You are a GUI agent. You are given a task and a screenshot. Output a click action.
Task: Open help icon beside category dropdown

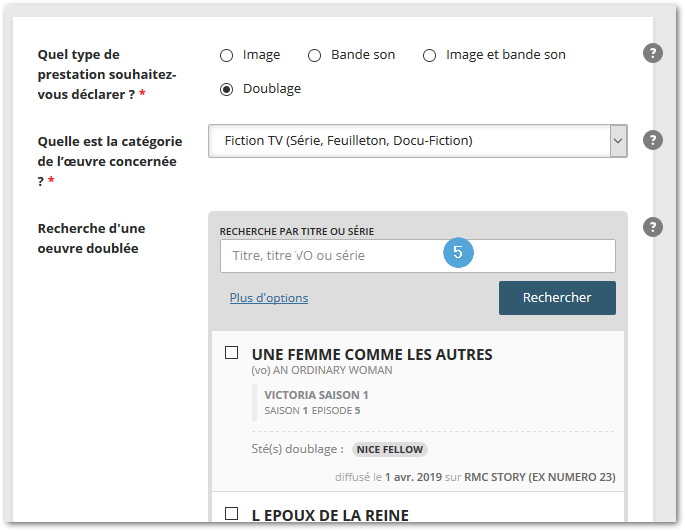click(653, 140)
